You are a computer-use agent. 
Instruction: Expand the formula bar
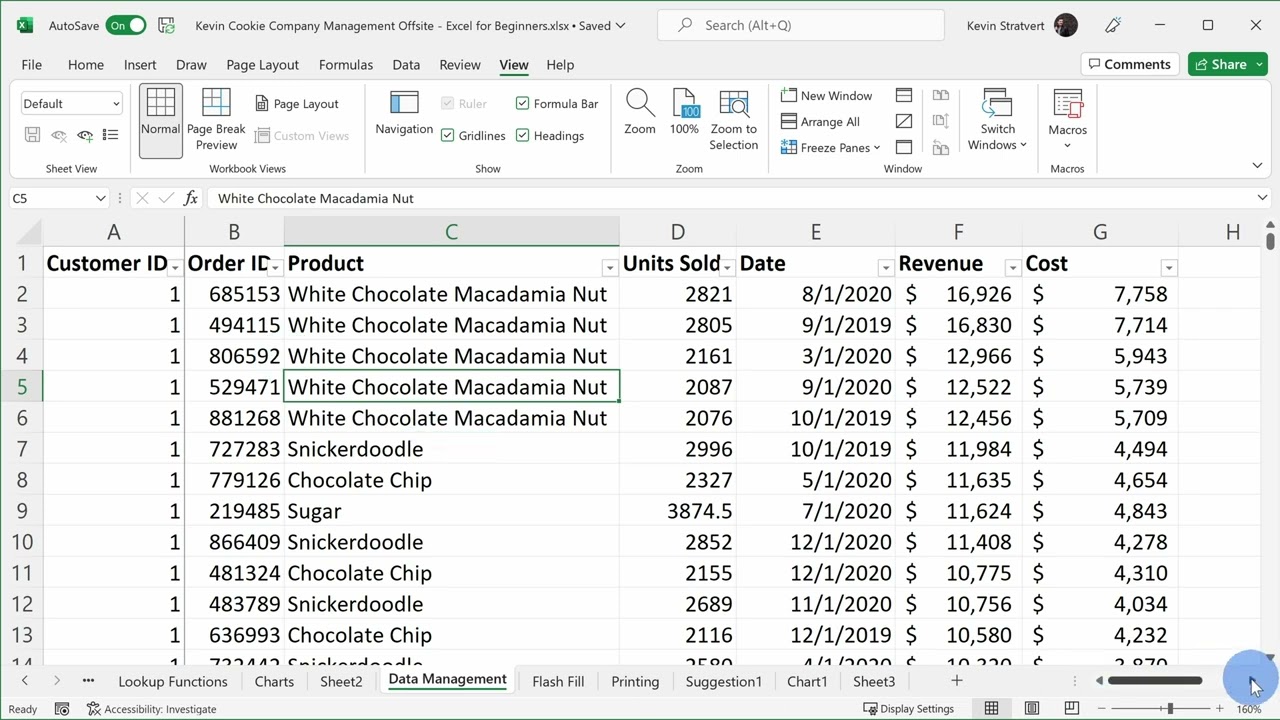coord(1262,198)
